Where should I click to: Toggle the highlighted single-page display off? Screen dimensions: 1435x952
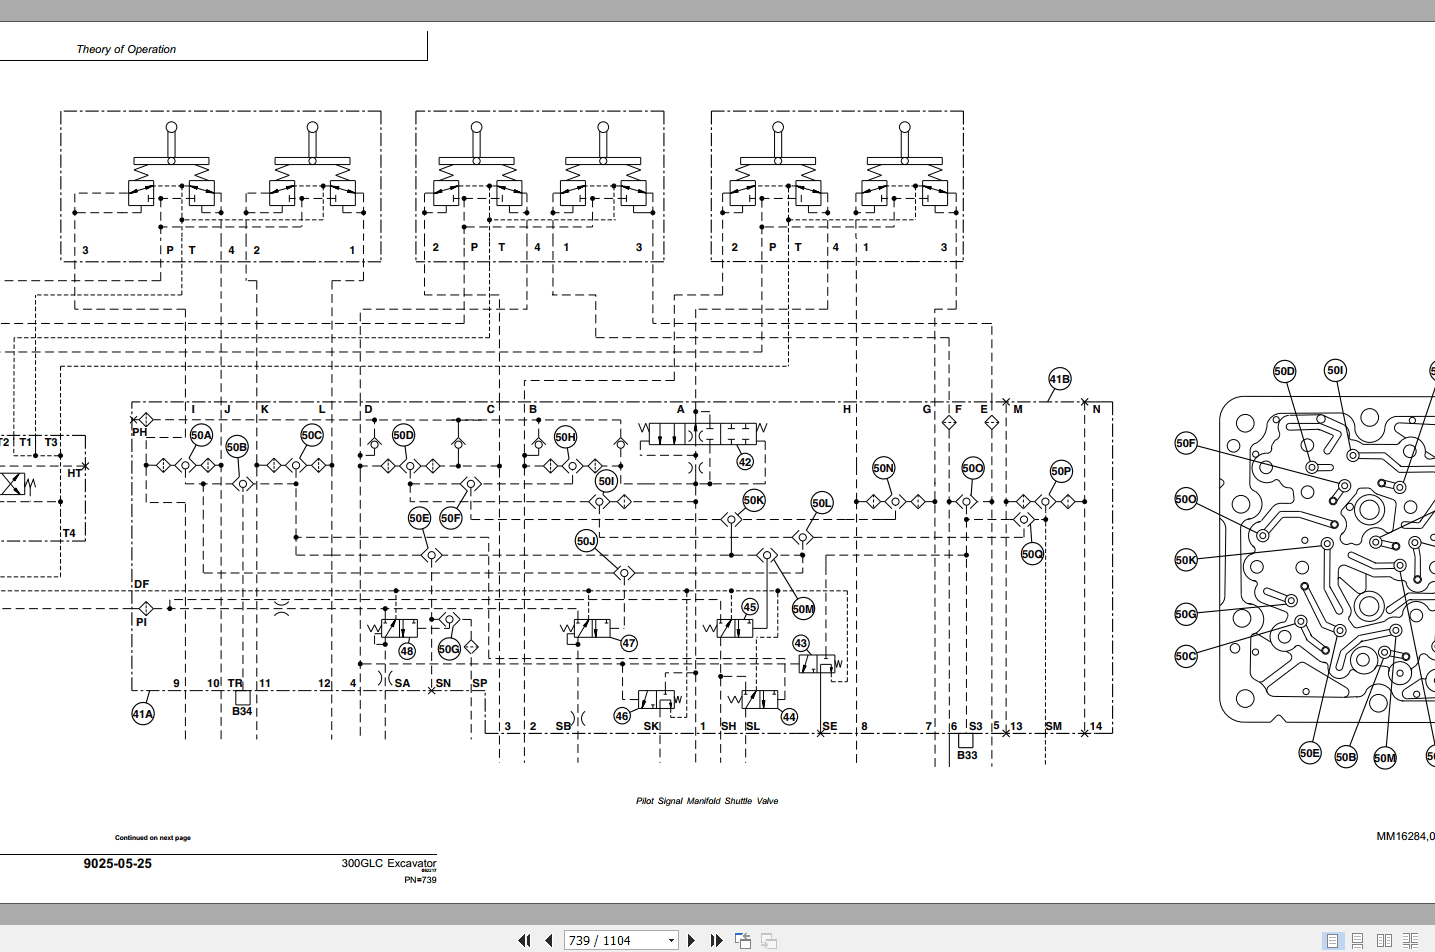tap(1333, 940)
